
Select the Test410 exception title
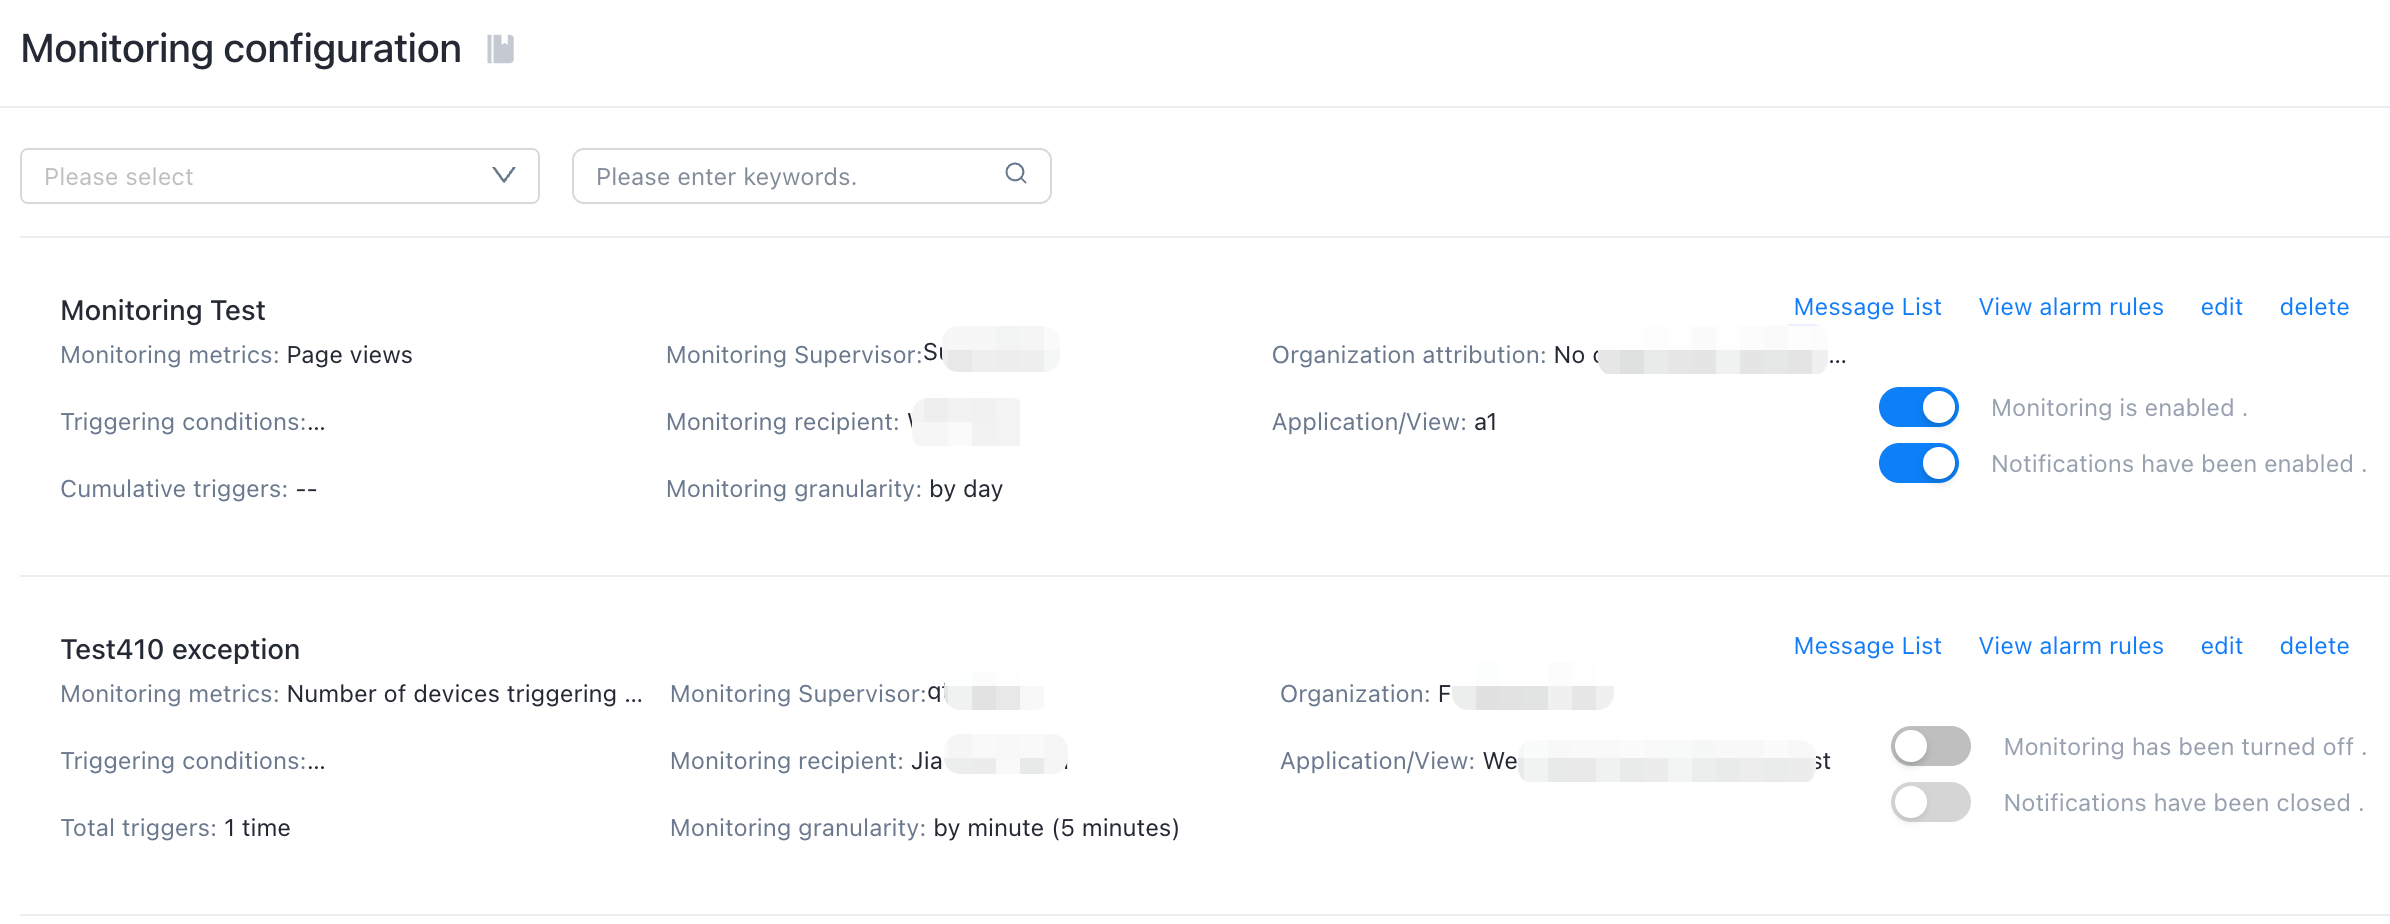[180, 649]
